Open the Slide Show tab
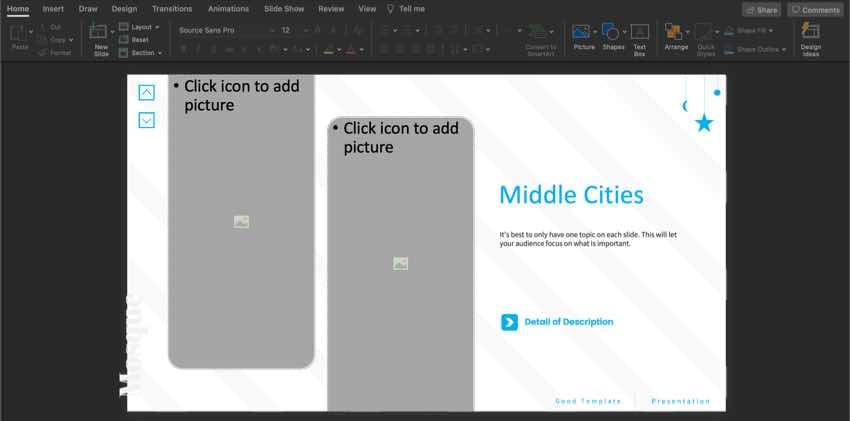This screenshot has height=421, width=850. pos(284,9)
